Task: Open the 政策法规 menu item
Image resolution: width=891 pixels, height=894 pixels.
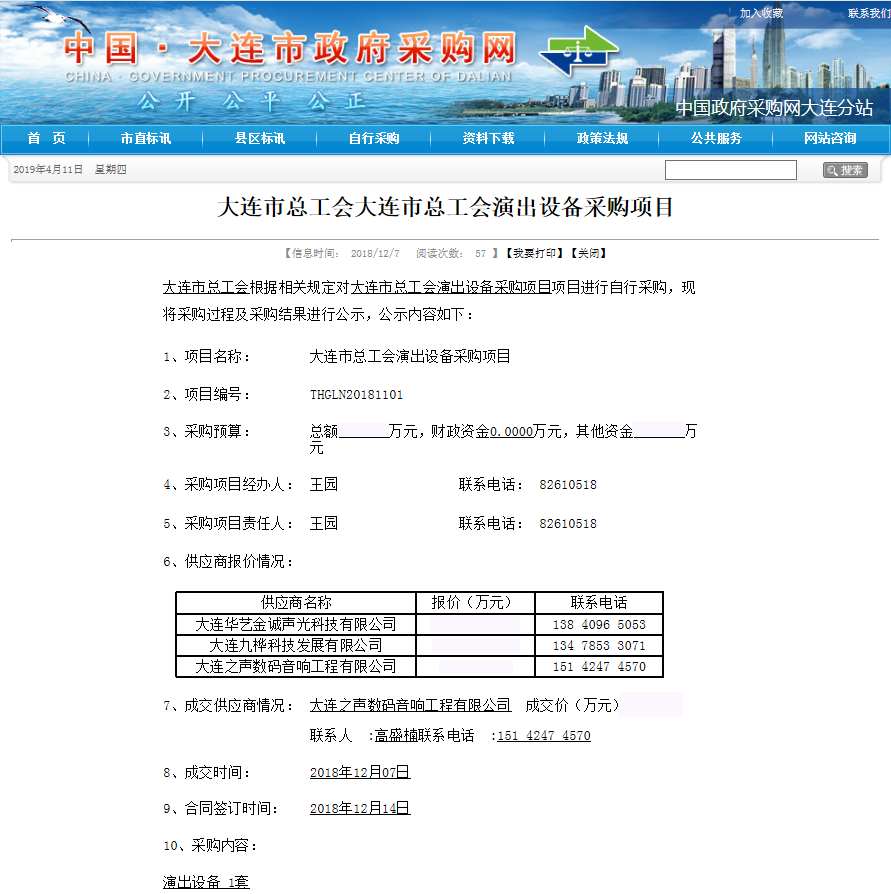Action: point(602,139)
